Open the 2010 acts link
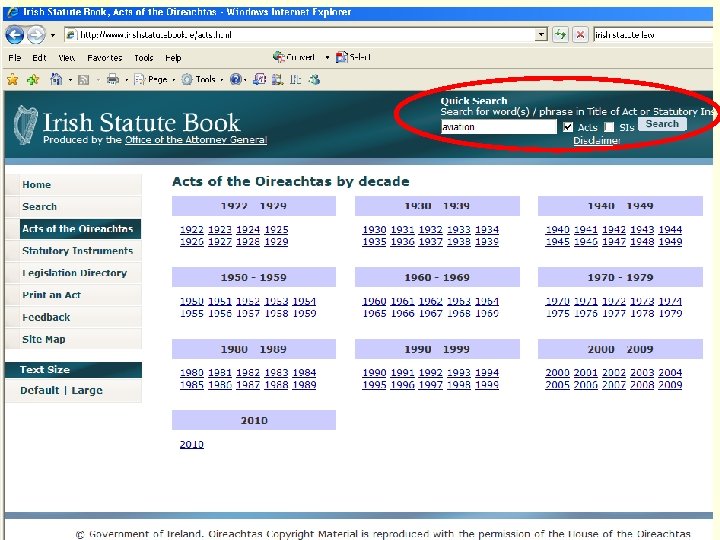The height and width of the screenshot is (540, 720). click(x=191, y=444)
